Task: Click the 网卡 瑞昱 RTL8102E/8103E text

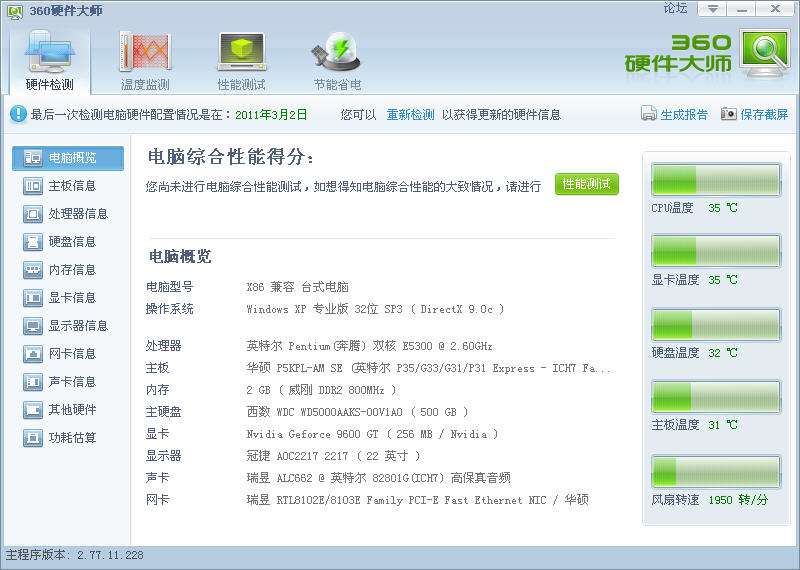Action: (x=417, y=500)
